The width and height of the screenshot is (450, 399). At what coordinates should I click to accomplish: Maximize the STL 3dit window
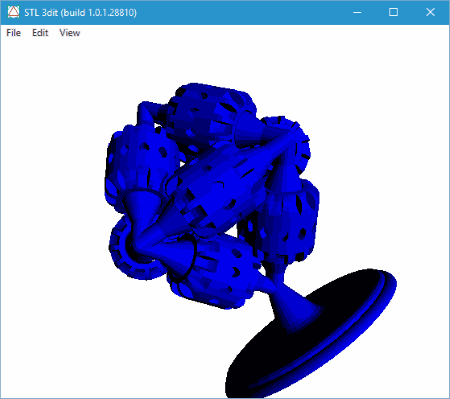click(394, 12)
